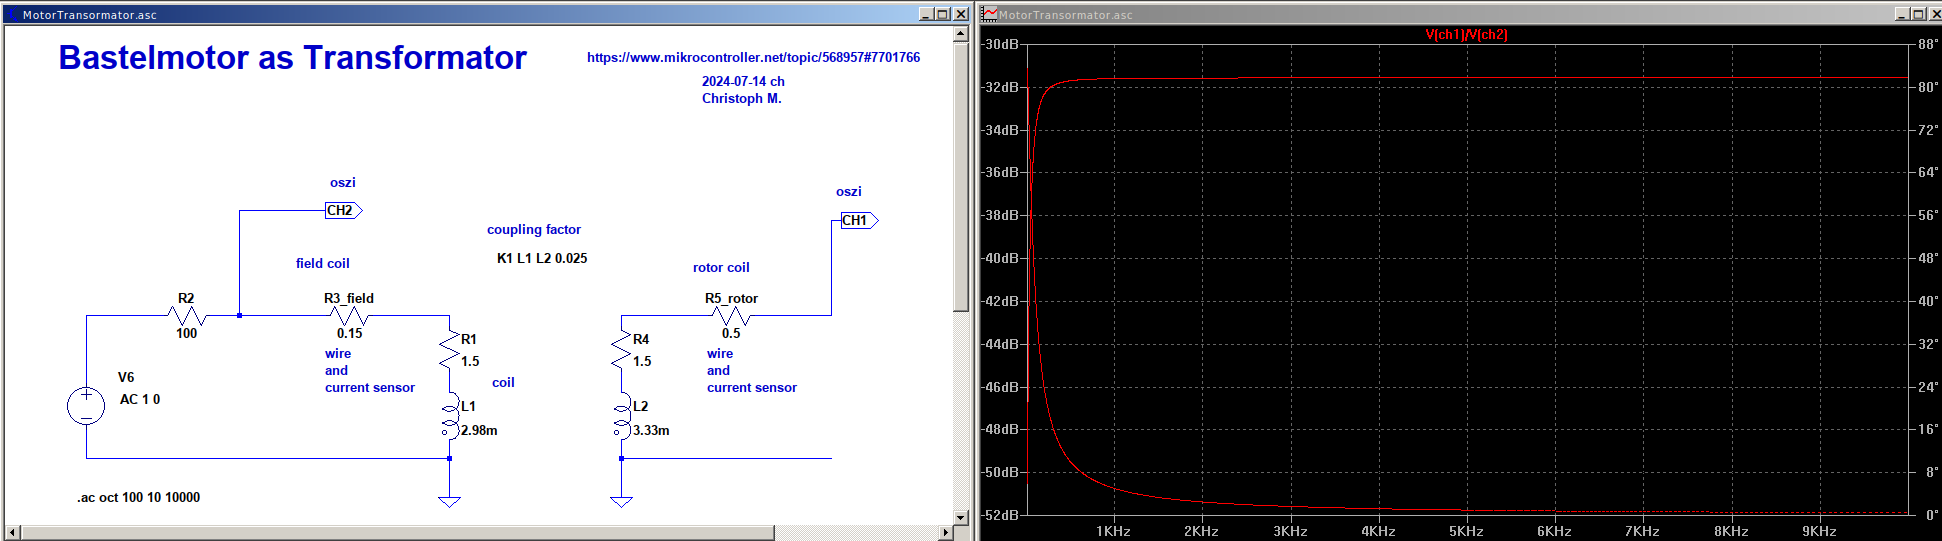Click the schematic horizontal scrollbar left arrow
This screenshot has height=541, width=1942.
[x=13, y=532]
